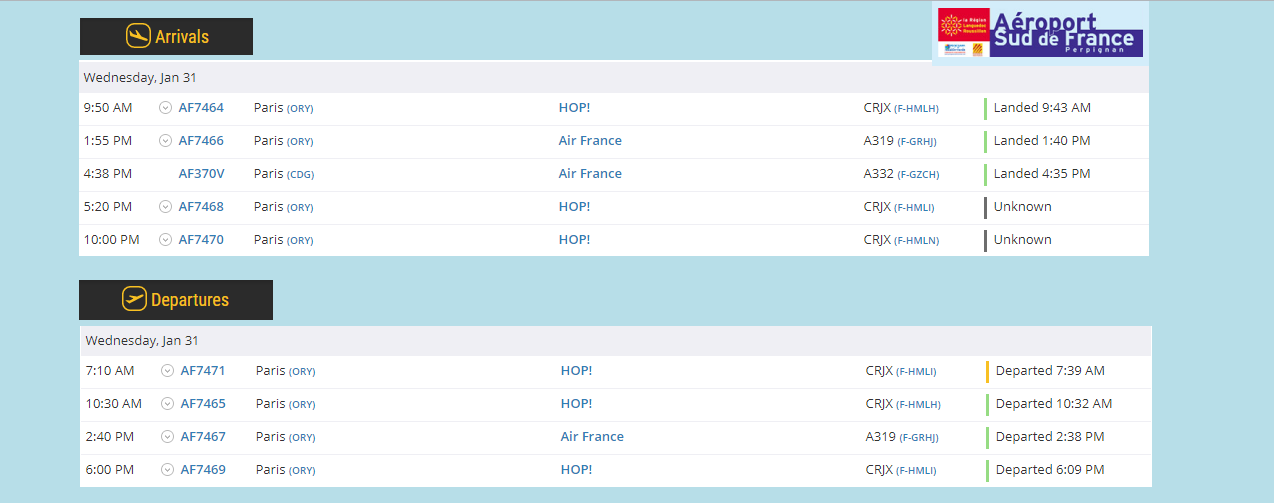Click registration (F-HMLI) in AF7471 row
The width and height of the screenshot is (1274, 503).
click(x=916, y=372)
